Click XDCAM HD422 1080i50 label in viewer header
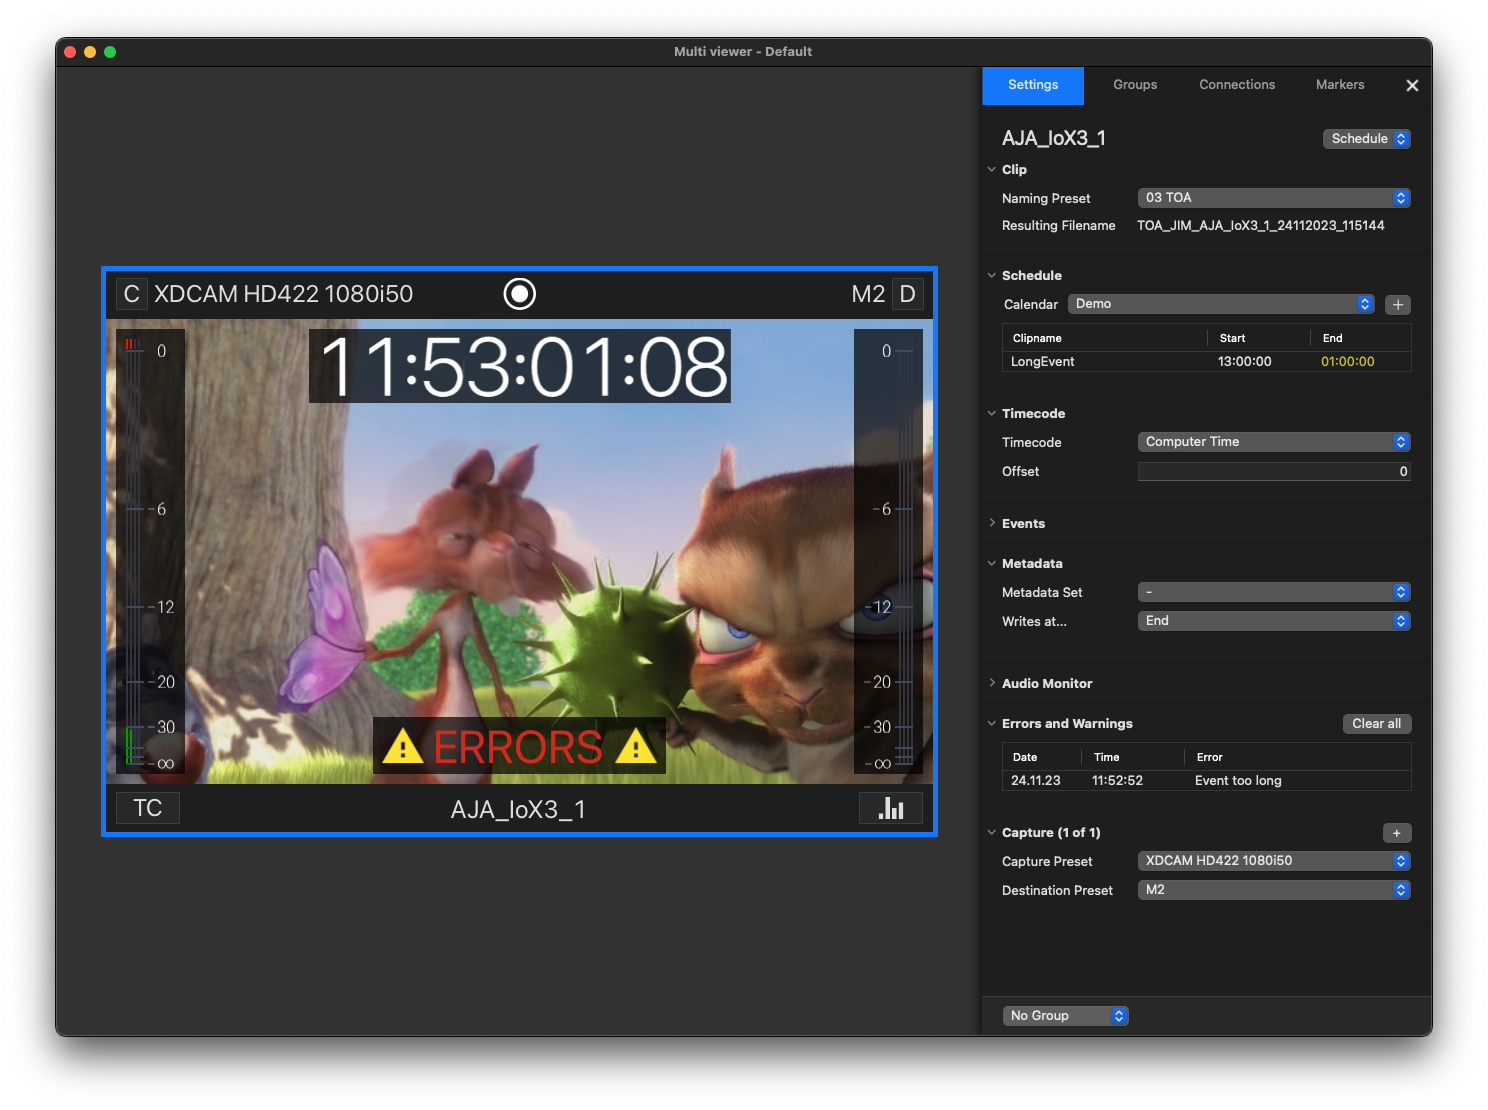Image resolution: width=1488 pixels, height=1110 pixels. (x=283, y=294)
